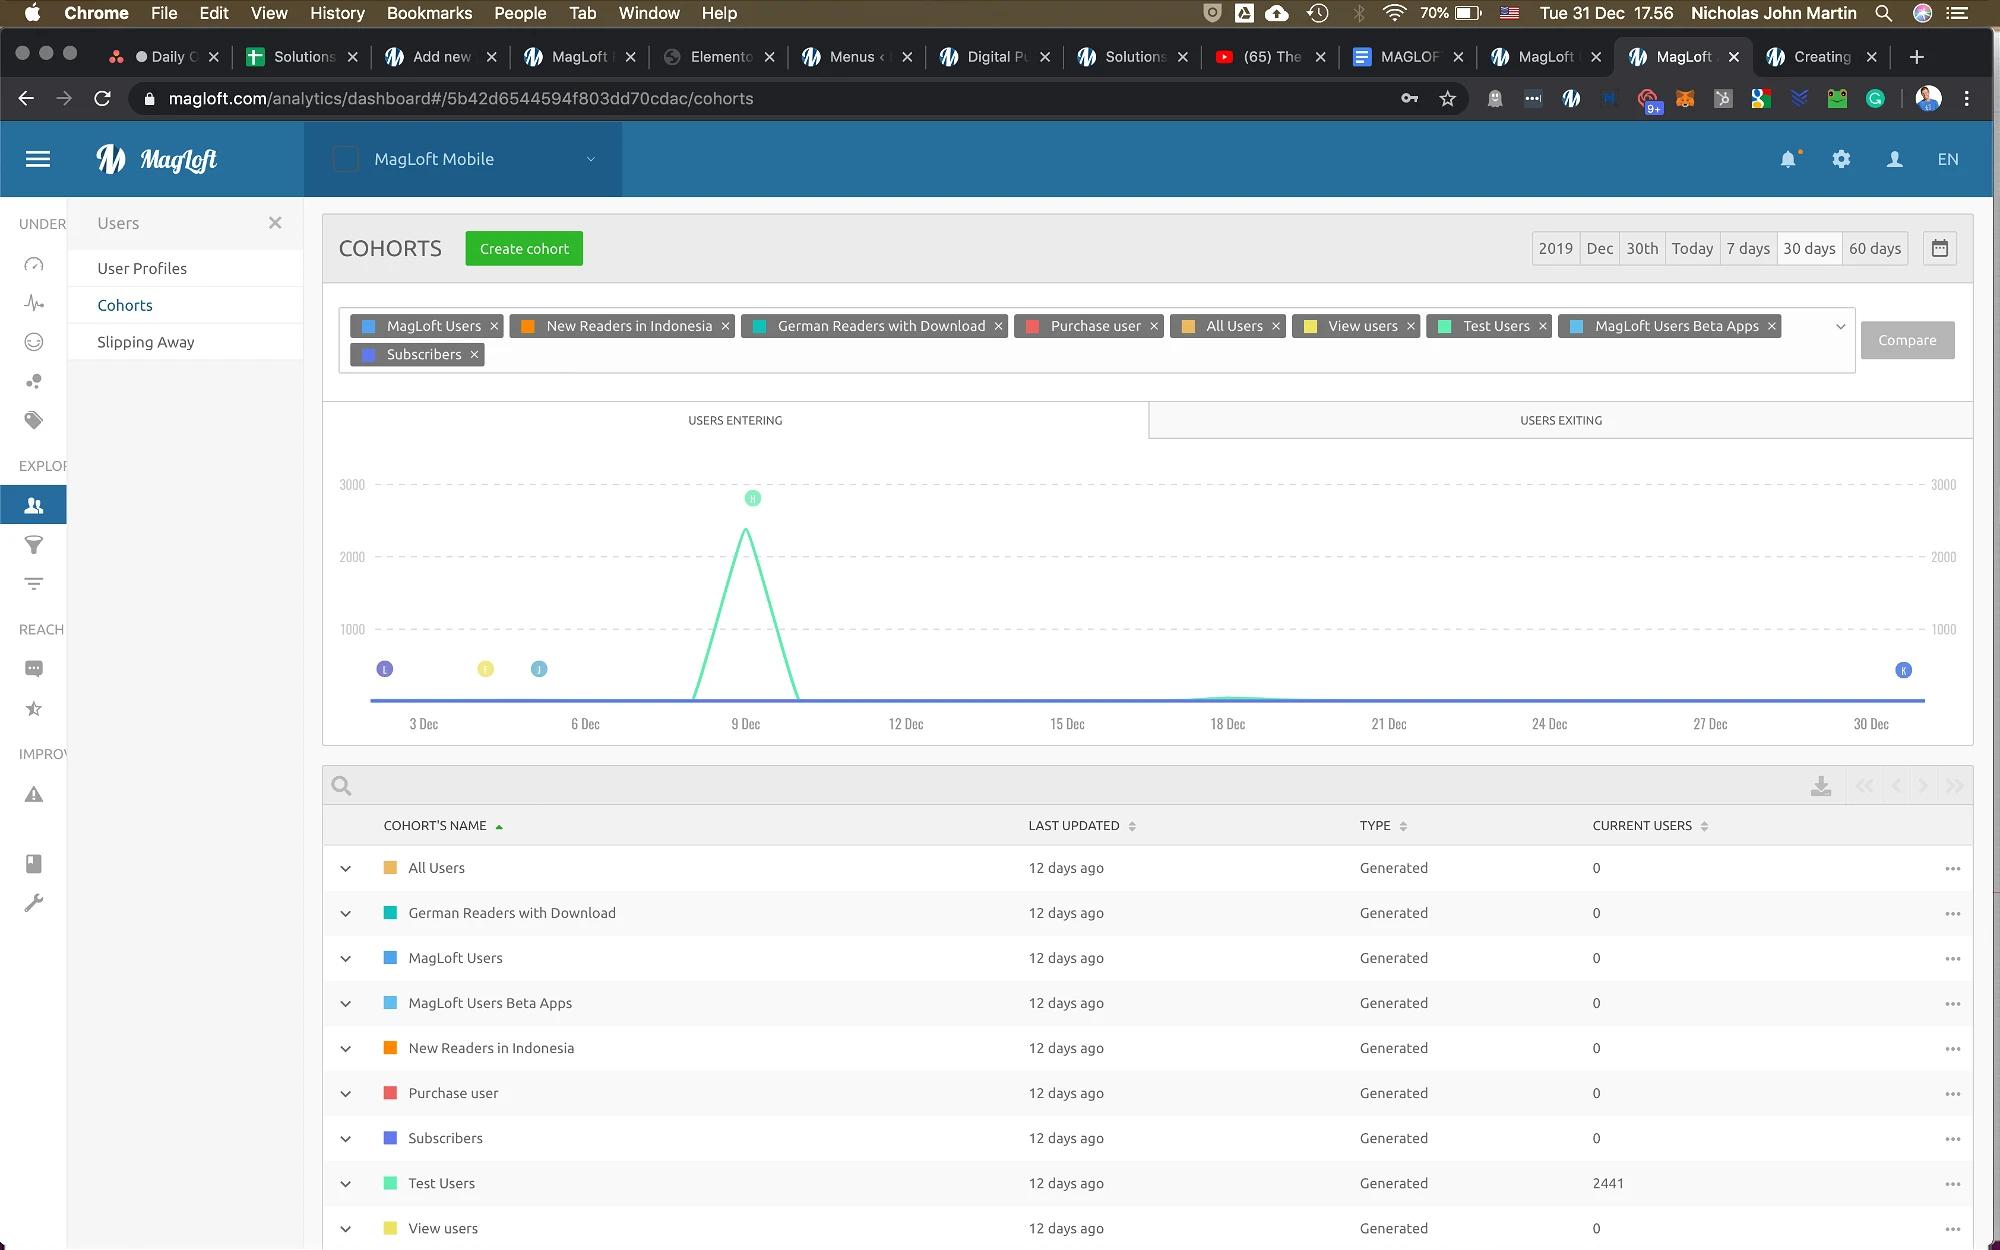Image resolution: width=2000 pixels, height=1250 pixels.
Task: Expand the Test Users cohort row
Action: tap(346, 1183)
